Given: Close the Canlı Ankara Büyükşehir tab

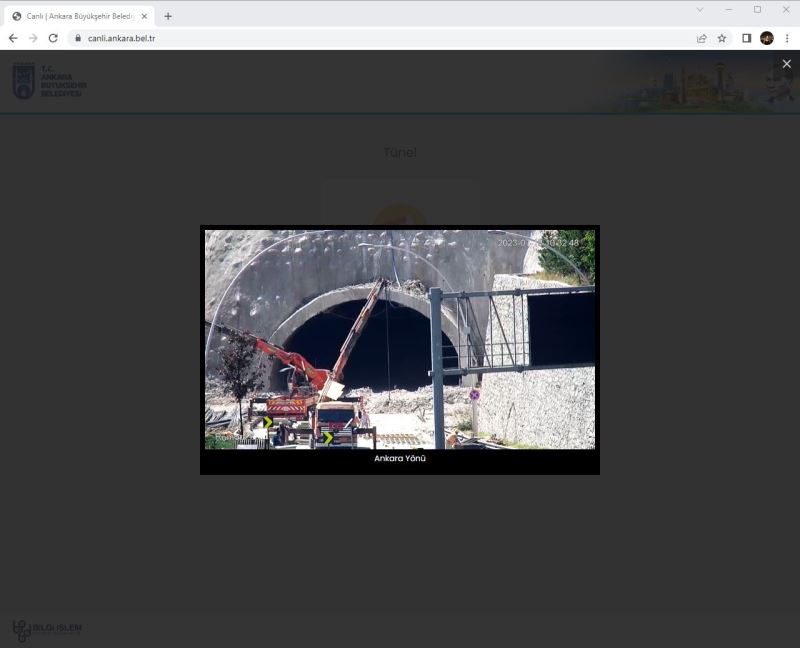Looking at the screenshot, I should (145, 16).
